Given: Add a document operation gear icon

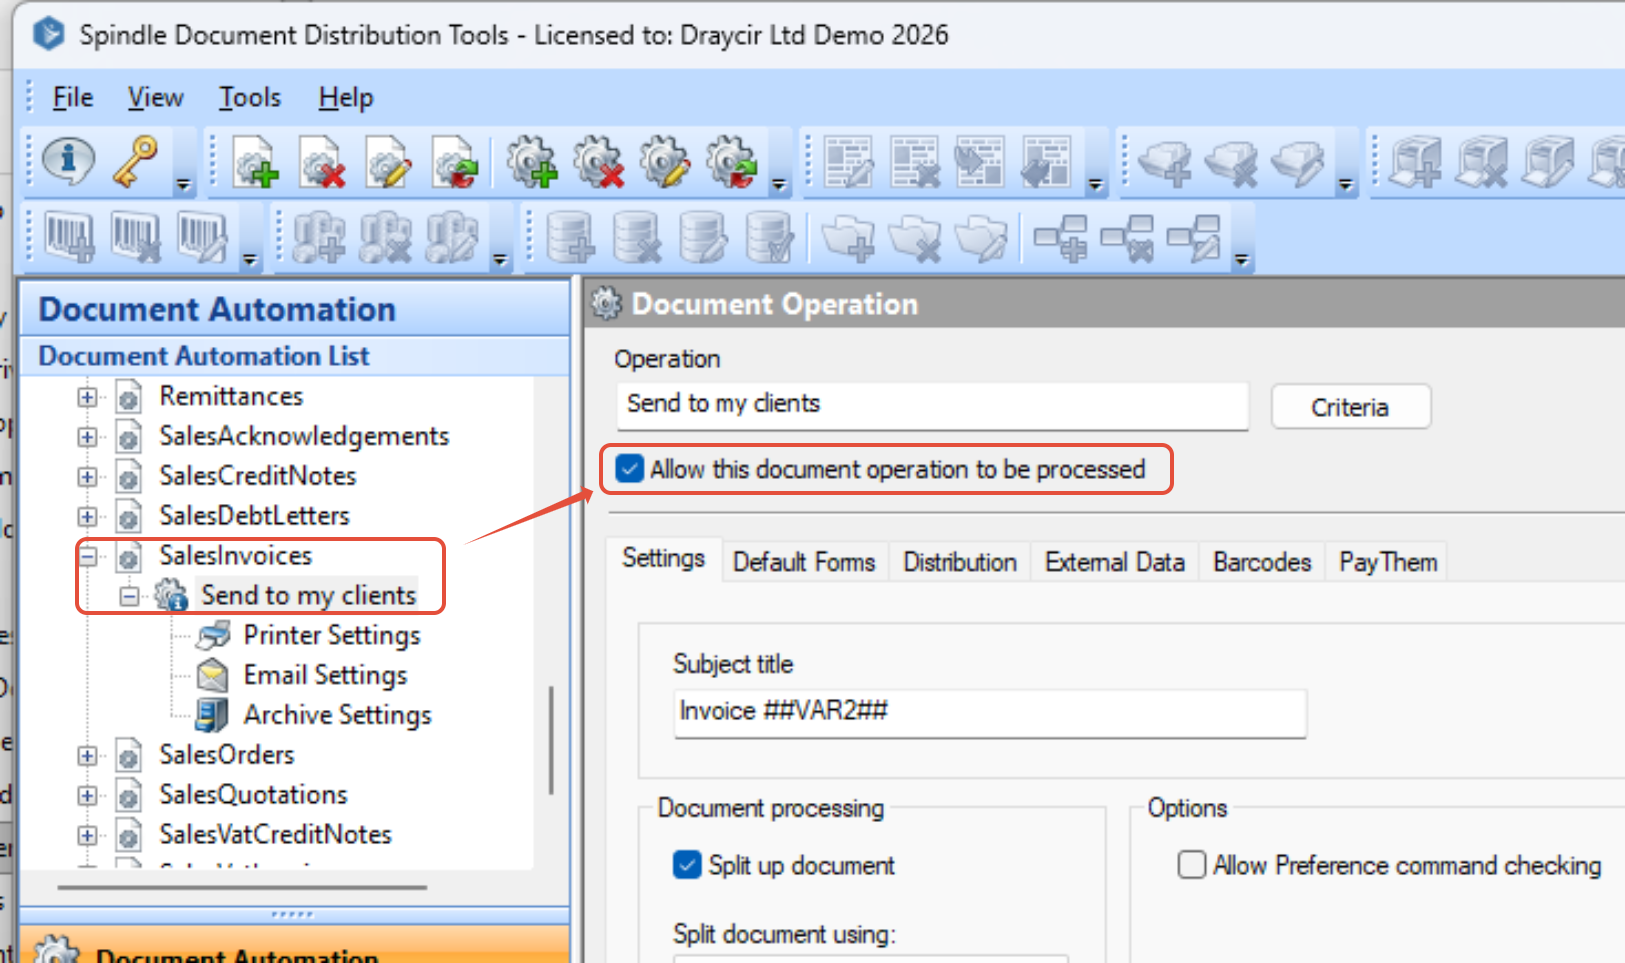Looking at the screenshot, I should coord(531,162).
